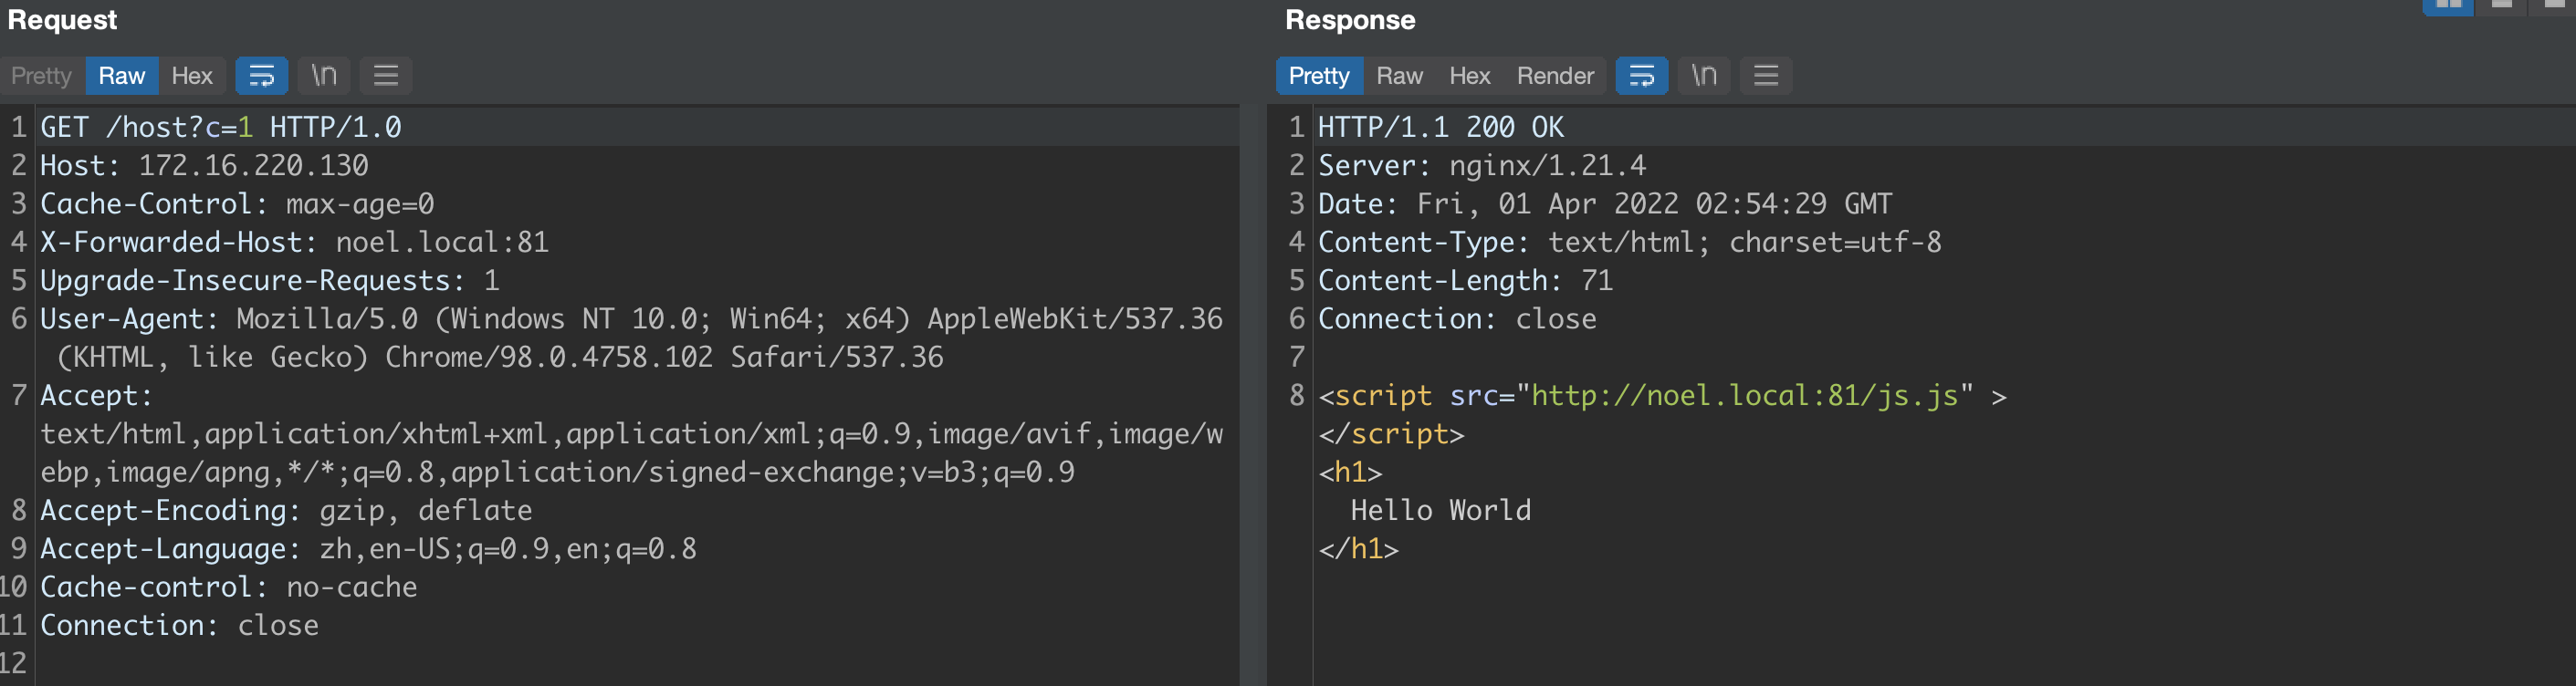Click the 'Cache-control: no-cache' header
The height and width of the screenshot is (686, 2576).
click(229, 587)
